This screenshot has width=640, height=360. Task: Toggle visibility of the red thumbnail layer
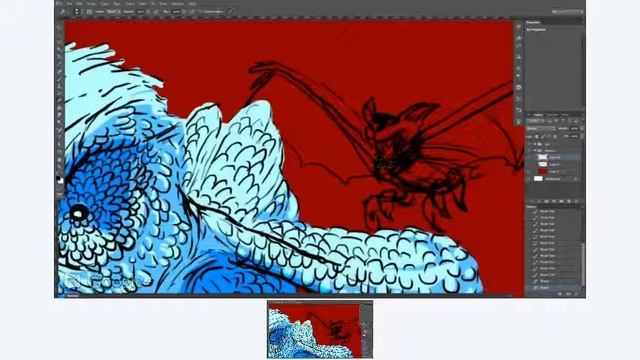[529, 172]
